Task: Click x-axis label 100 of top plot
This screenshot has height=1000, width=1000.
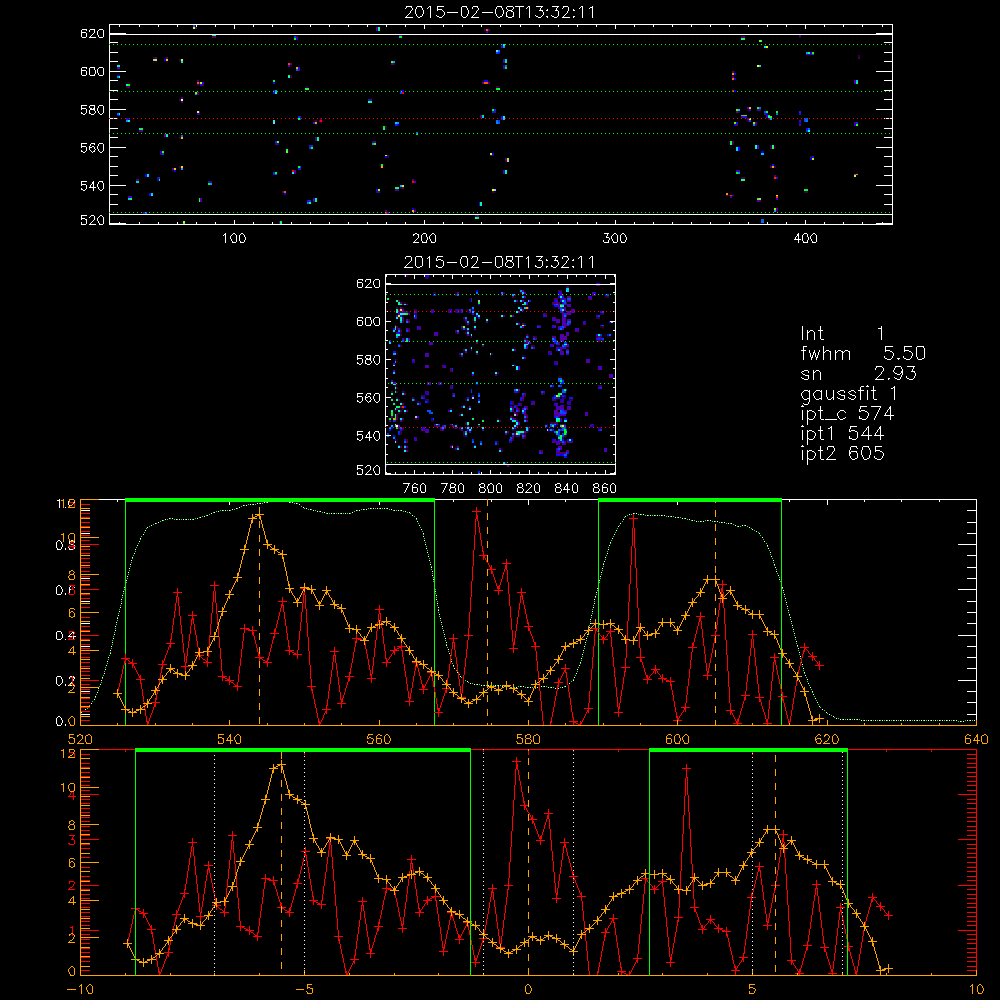Action: (x=234, y=239)
